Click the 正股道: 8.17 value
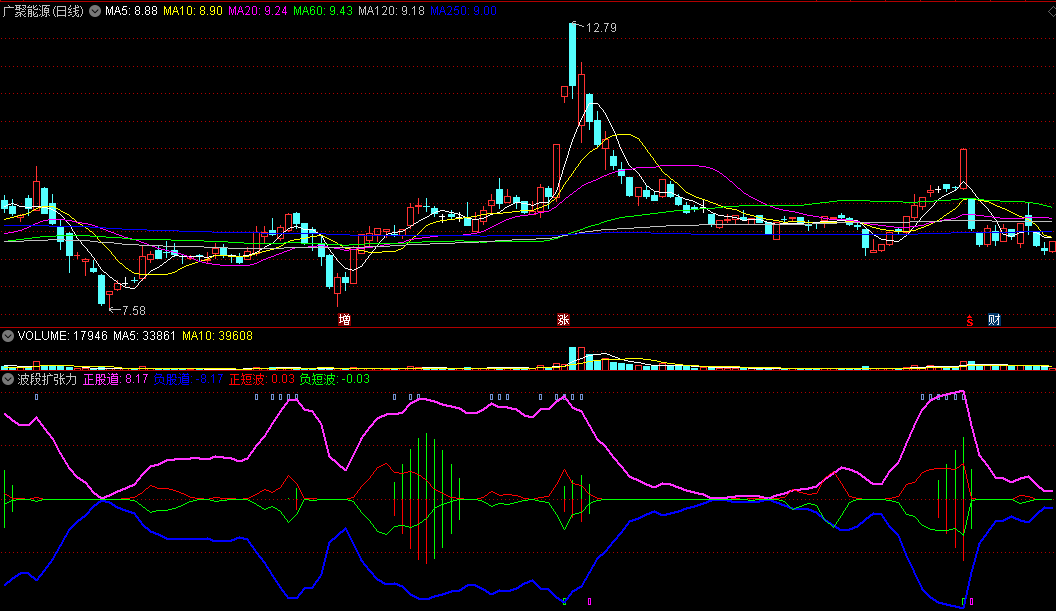Viewport: 1056px width, 611px height. coord(115,379)
